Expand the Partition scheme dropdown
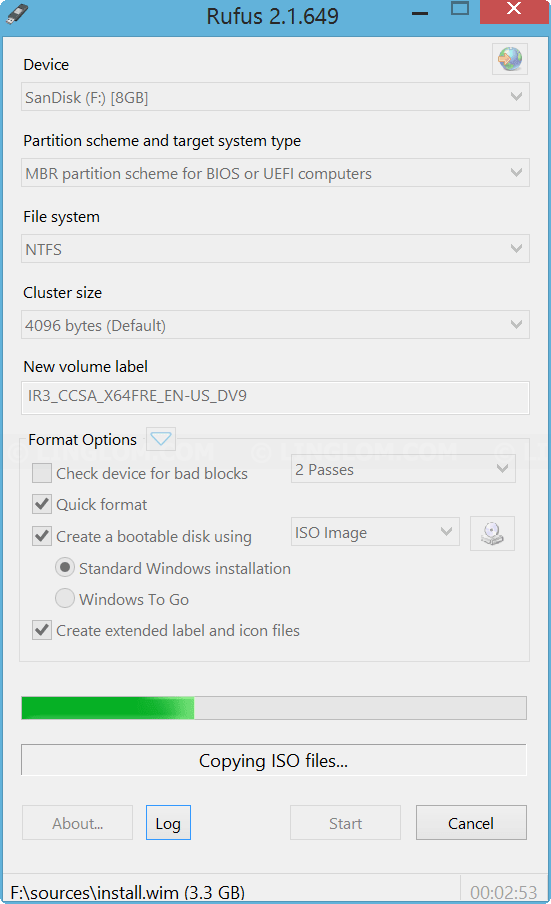The width and height of the screenshot is (551, 904). point(276,173)
